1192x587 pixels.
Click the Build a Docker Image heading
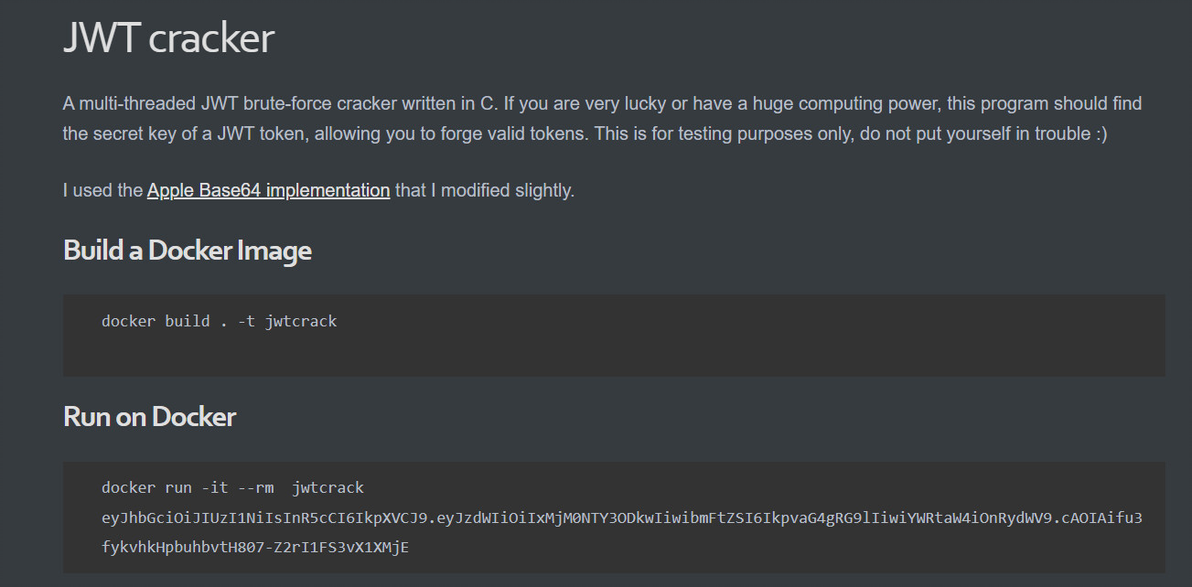[187, 250]
